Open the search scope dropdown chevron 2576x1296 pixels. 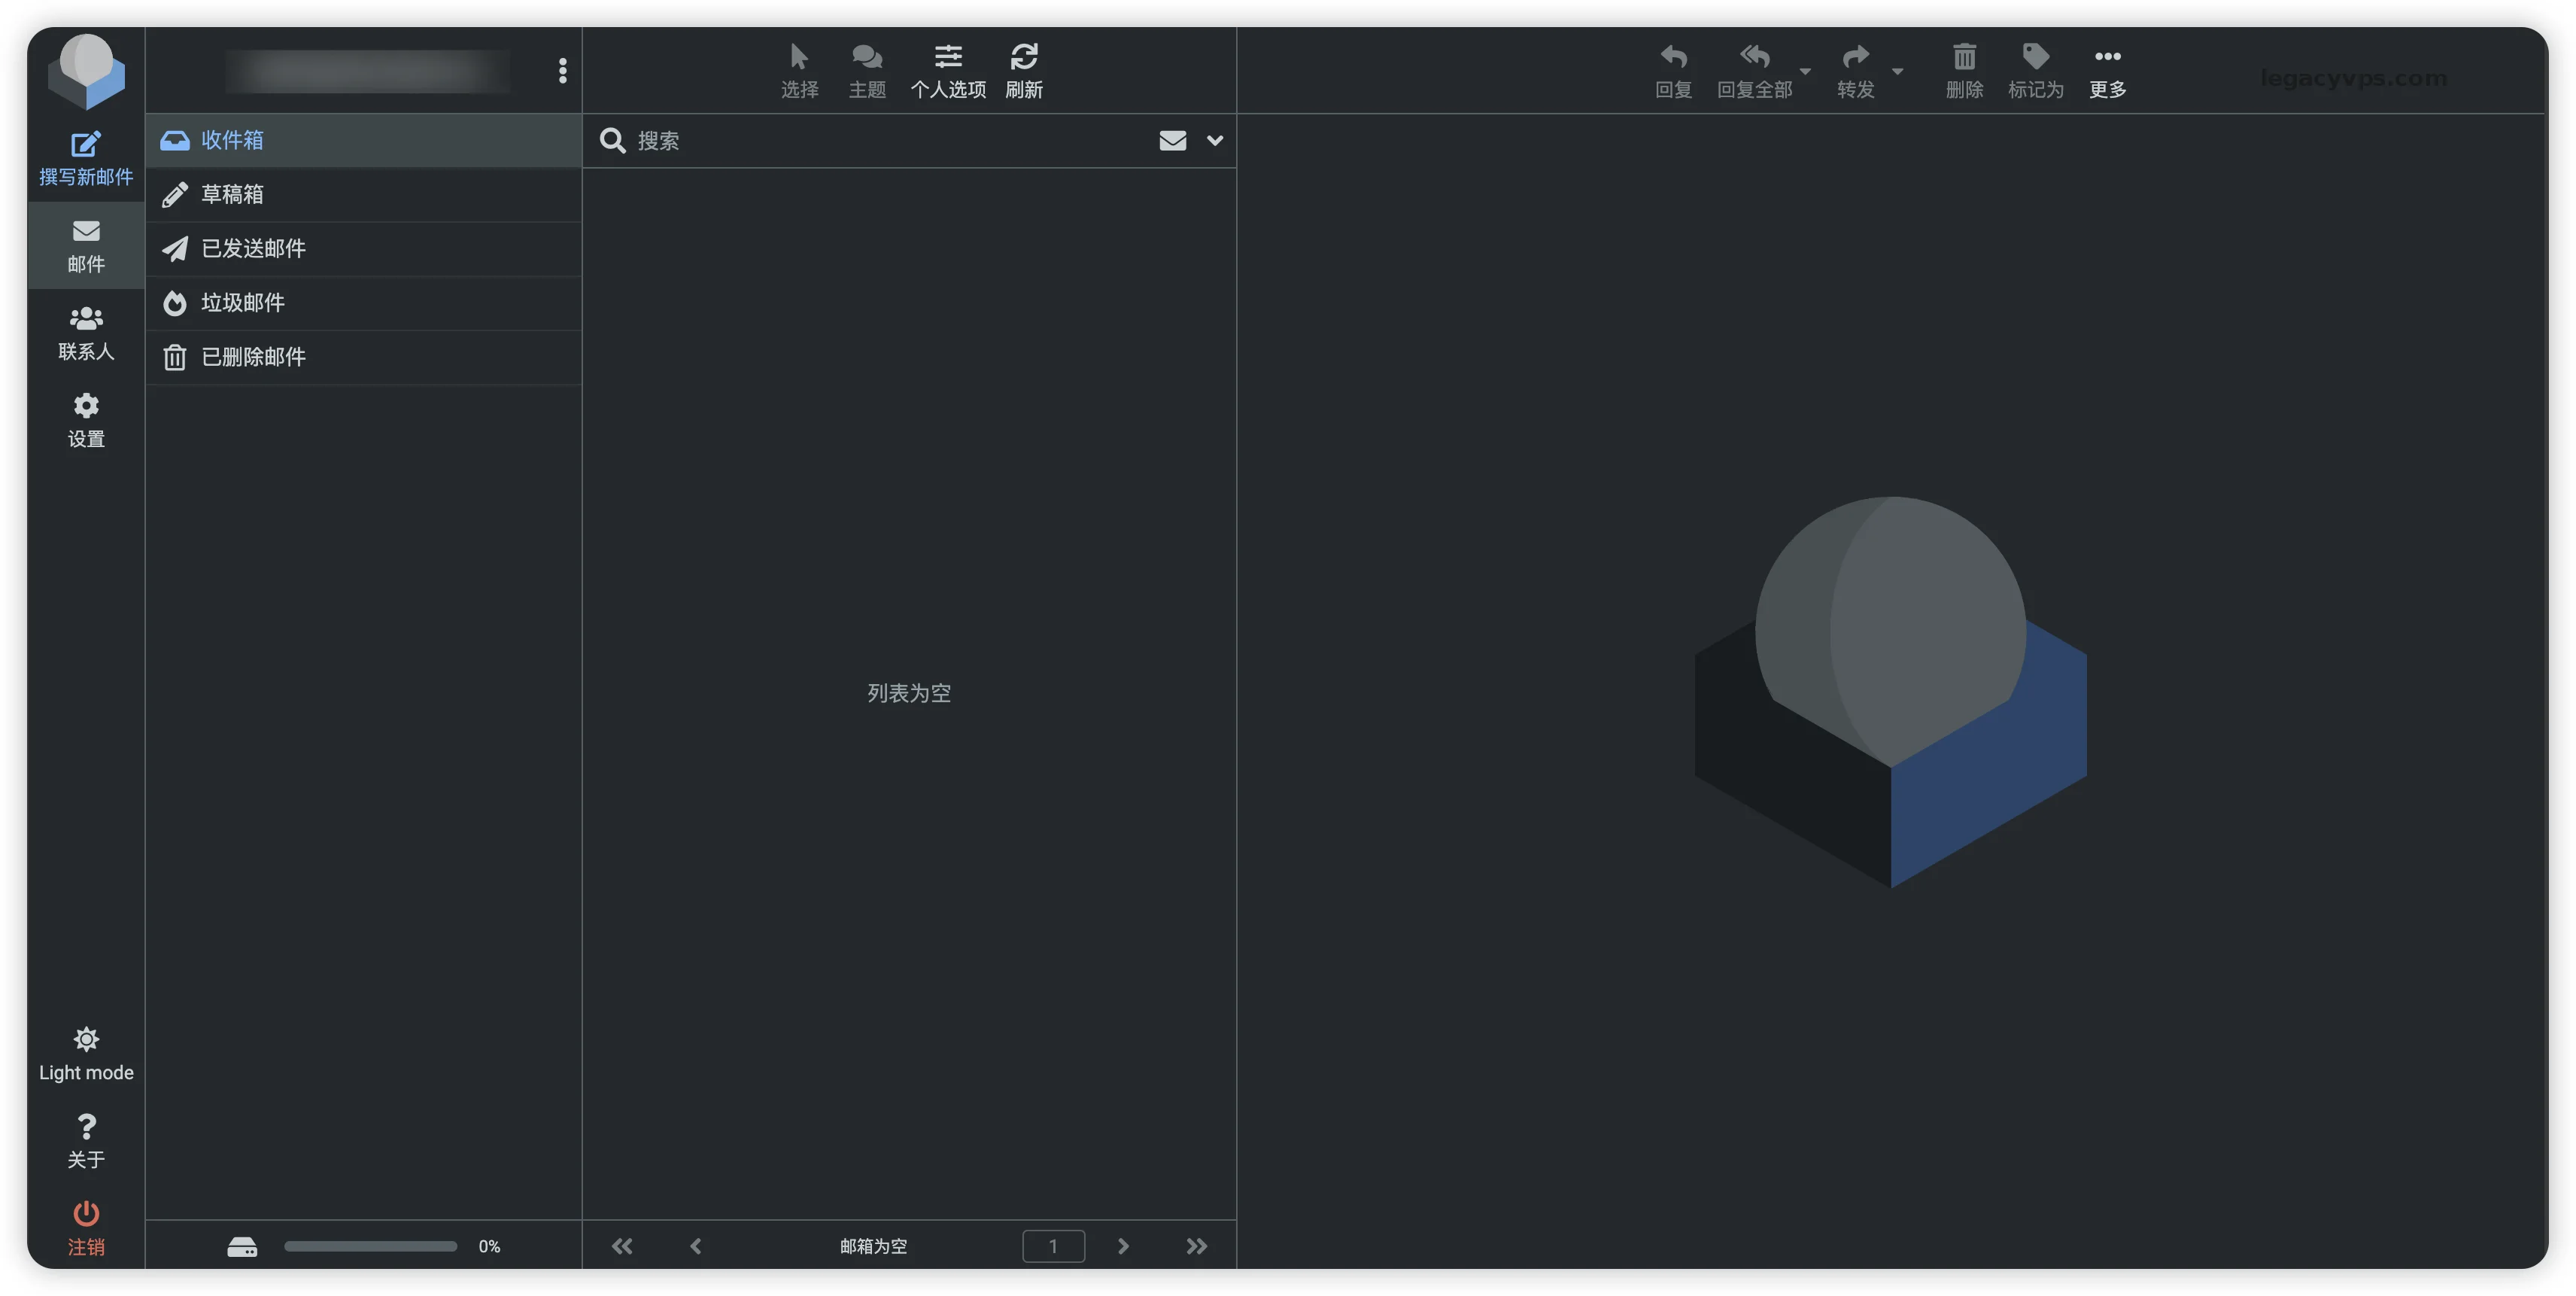pos(1215,140)
